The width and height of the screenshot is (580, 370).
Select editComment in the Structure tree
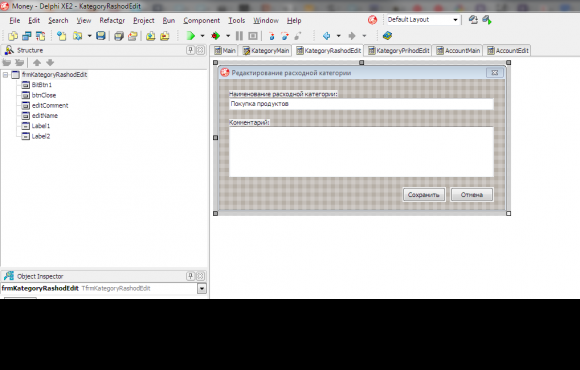[x=50, y=105]
